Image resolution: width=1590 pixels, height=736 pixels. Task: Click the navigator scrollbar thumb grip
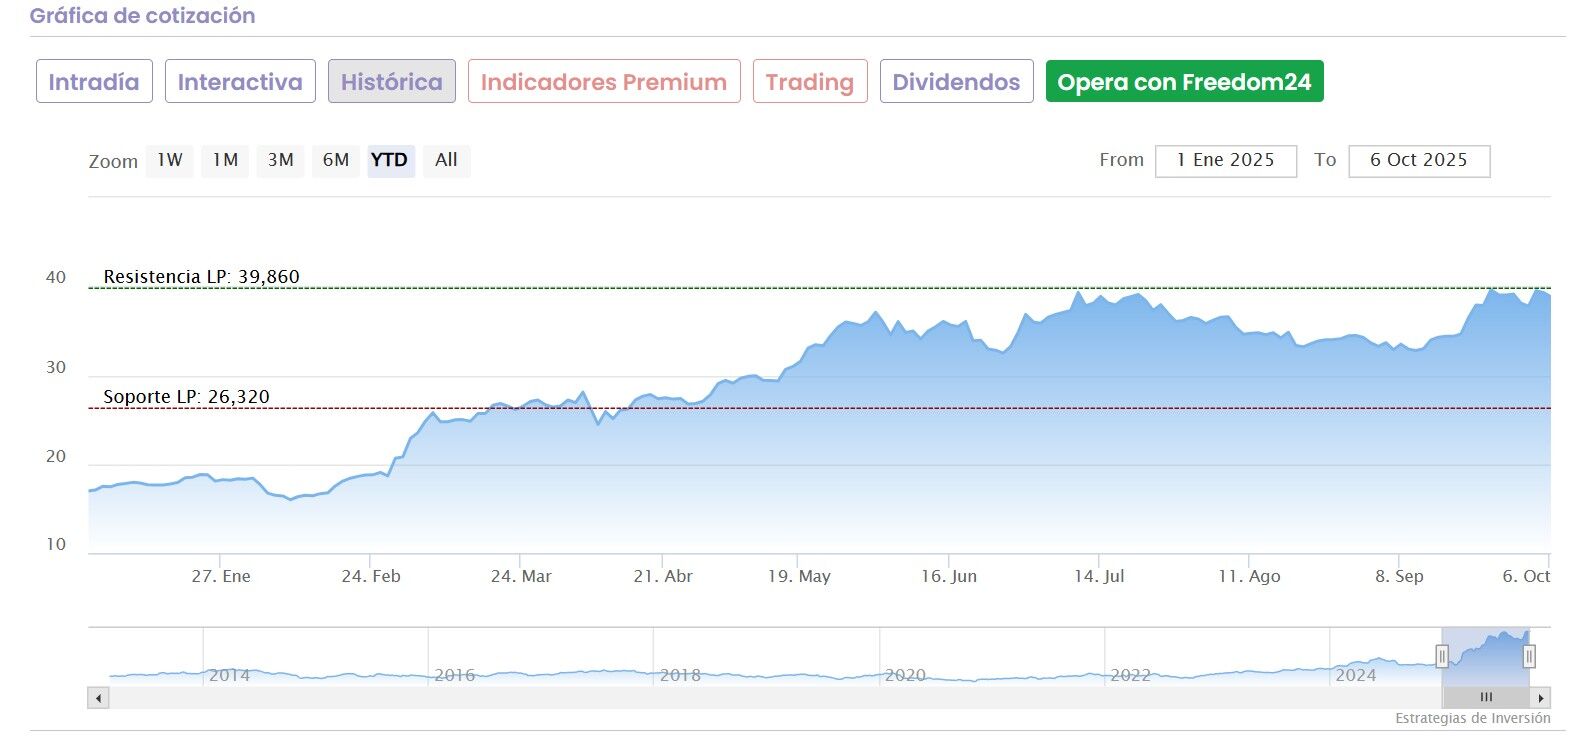1486,698
